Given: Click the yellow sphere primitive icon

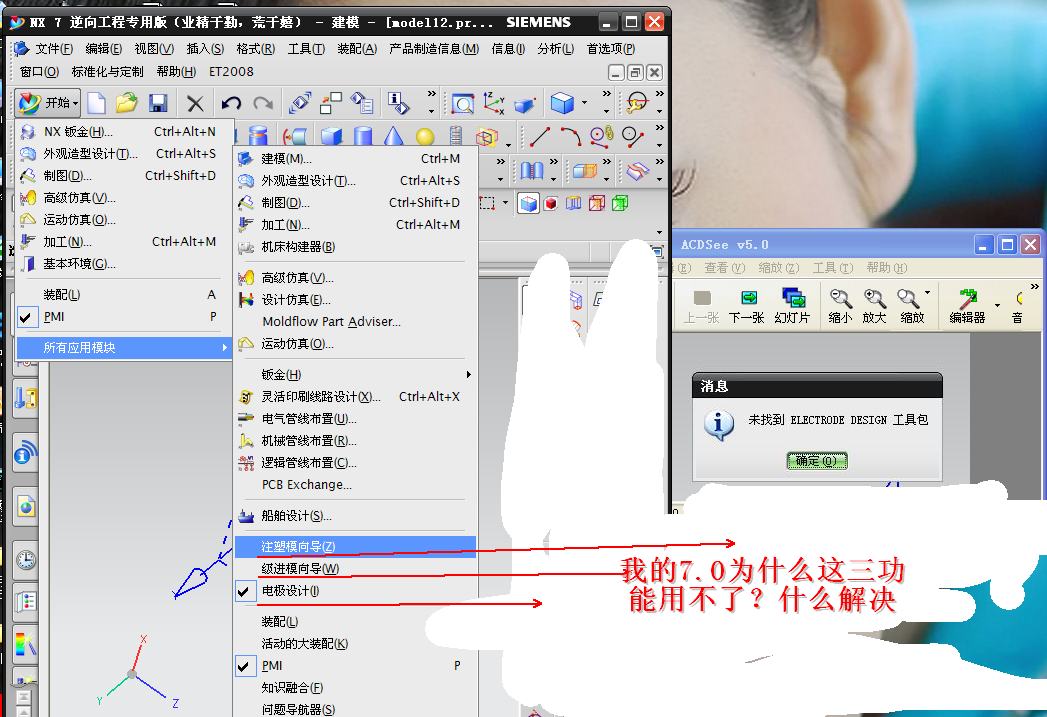Looking at the screenshot, I should tap(425, 137).
